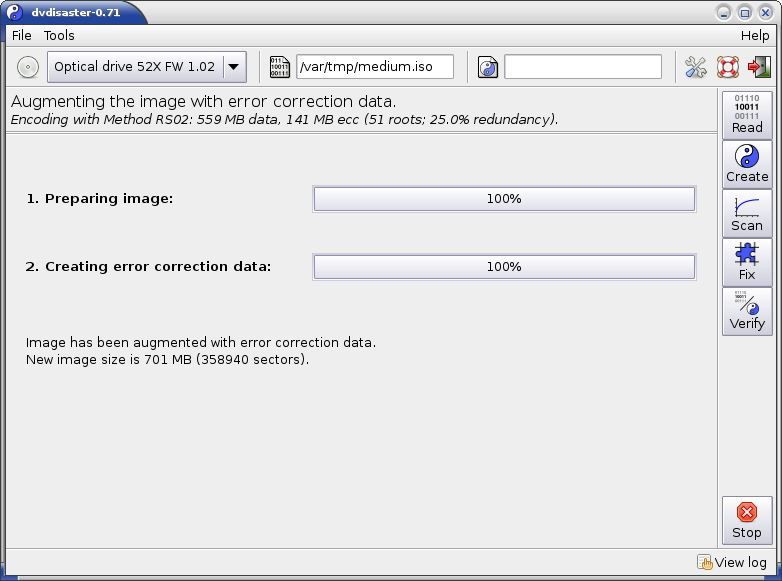782x581 pixels.
Task: Run Verify on image and ecc
Action: tap(747, 311)
